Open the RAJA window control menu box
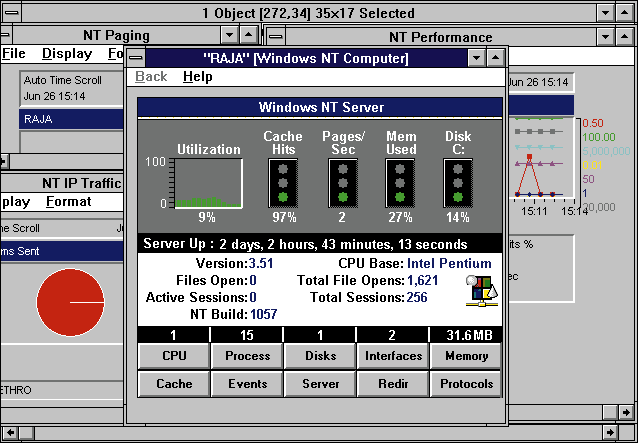The image size is (638, 443). coord(136,58)
